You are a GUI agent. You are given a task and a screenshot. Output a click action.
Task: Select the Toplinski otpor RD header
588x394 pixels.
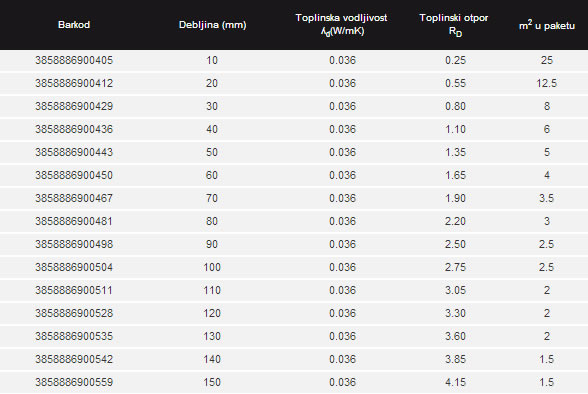click(x=454, y=25)
